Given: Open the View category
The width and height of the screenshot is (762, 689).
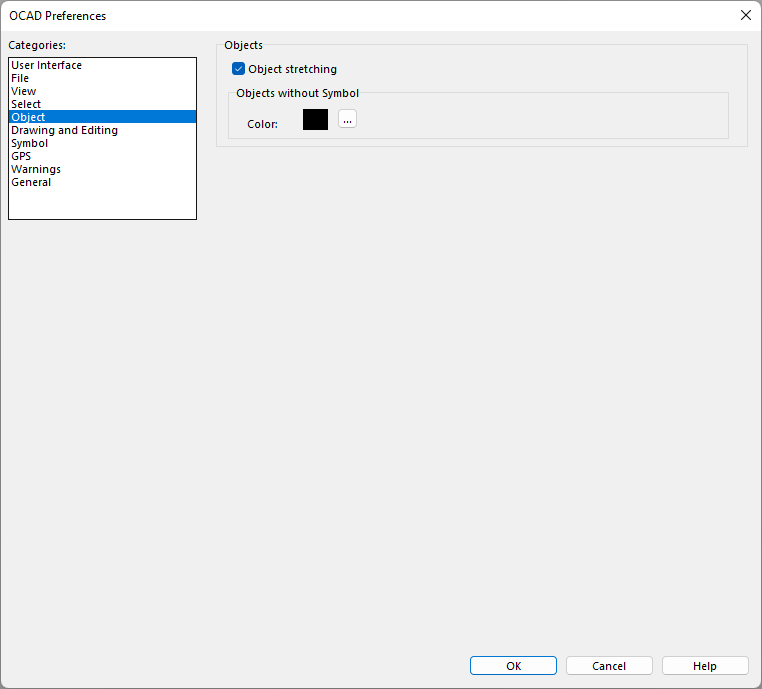Looking at the screenshot, I should 103,91.
